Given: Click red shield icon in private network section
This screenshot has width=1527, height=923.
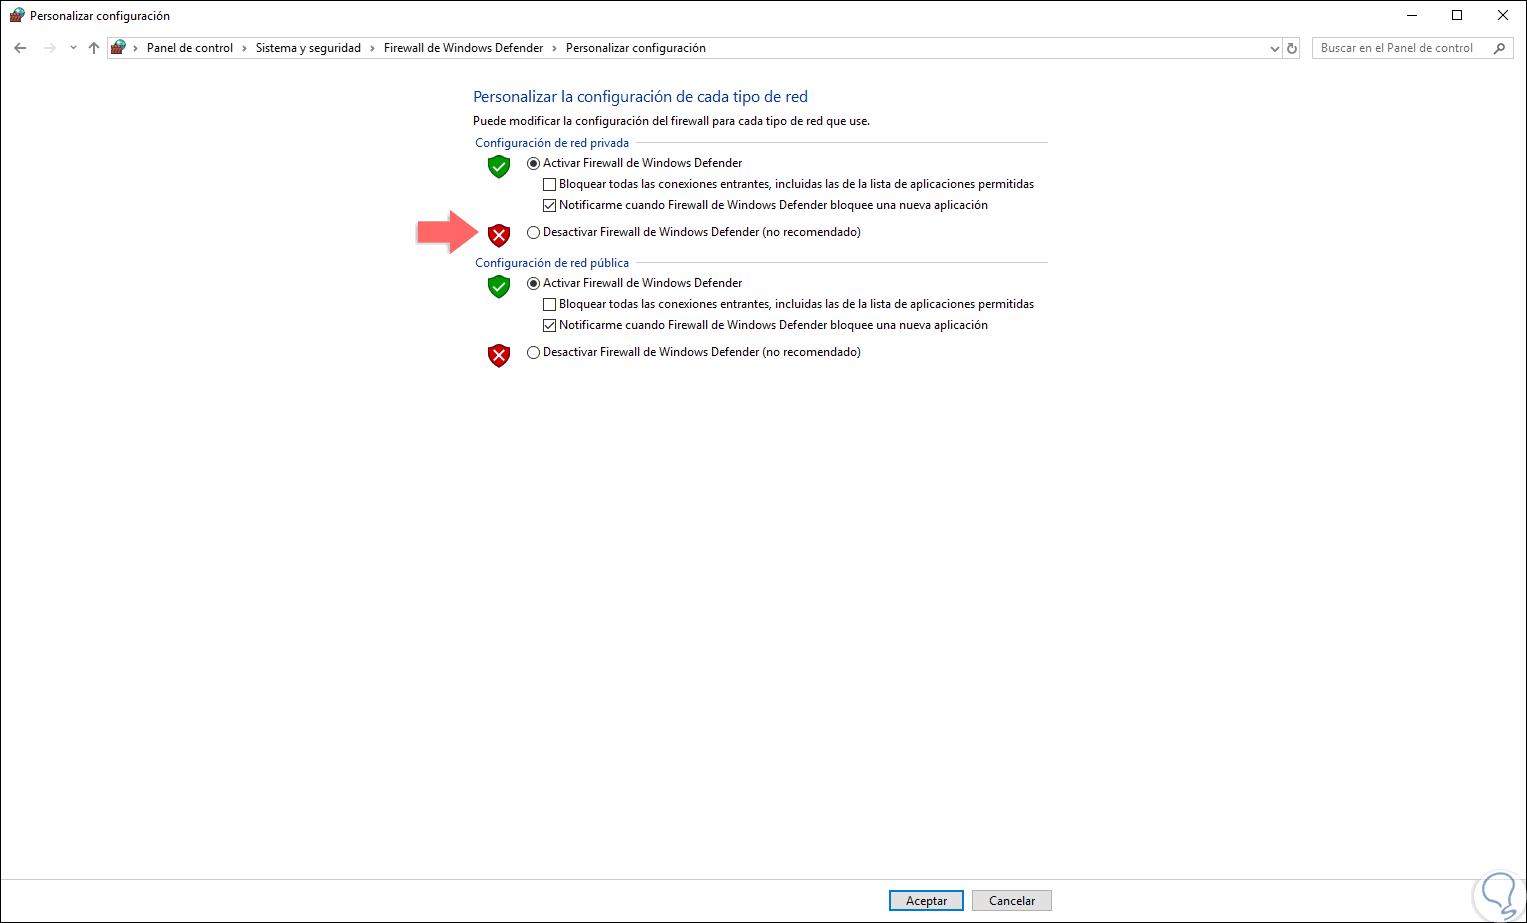Looking at the screenshot, I should click(x=499, y=235).
